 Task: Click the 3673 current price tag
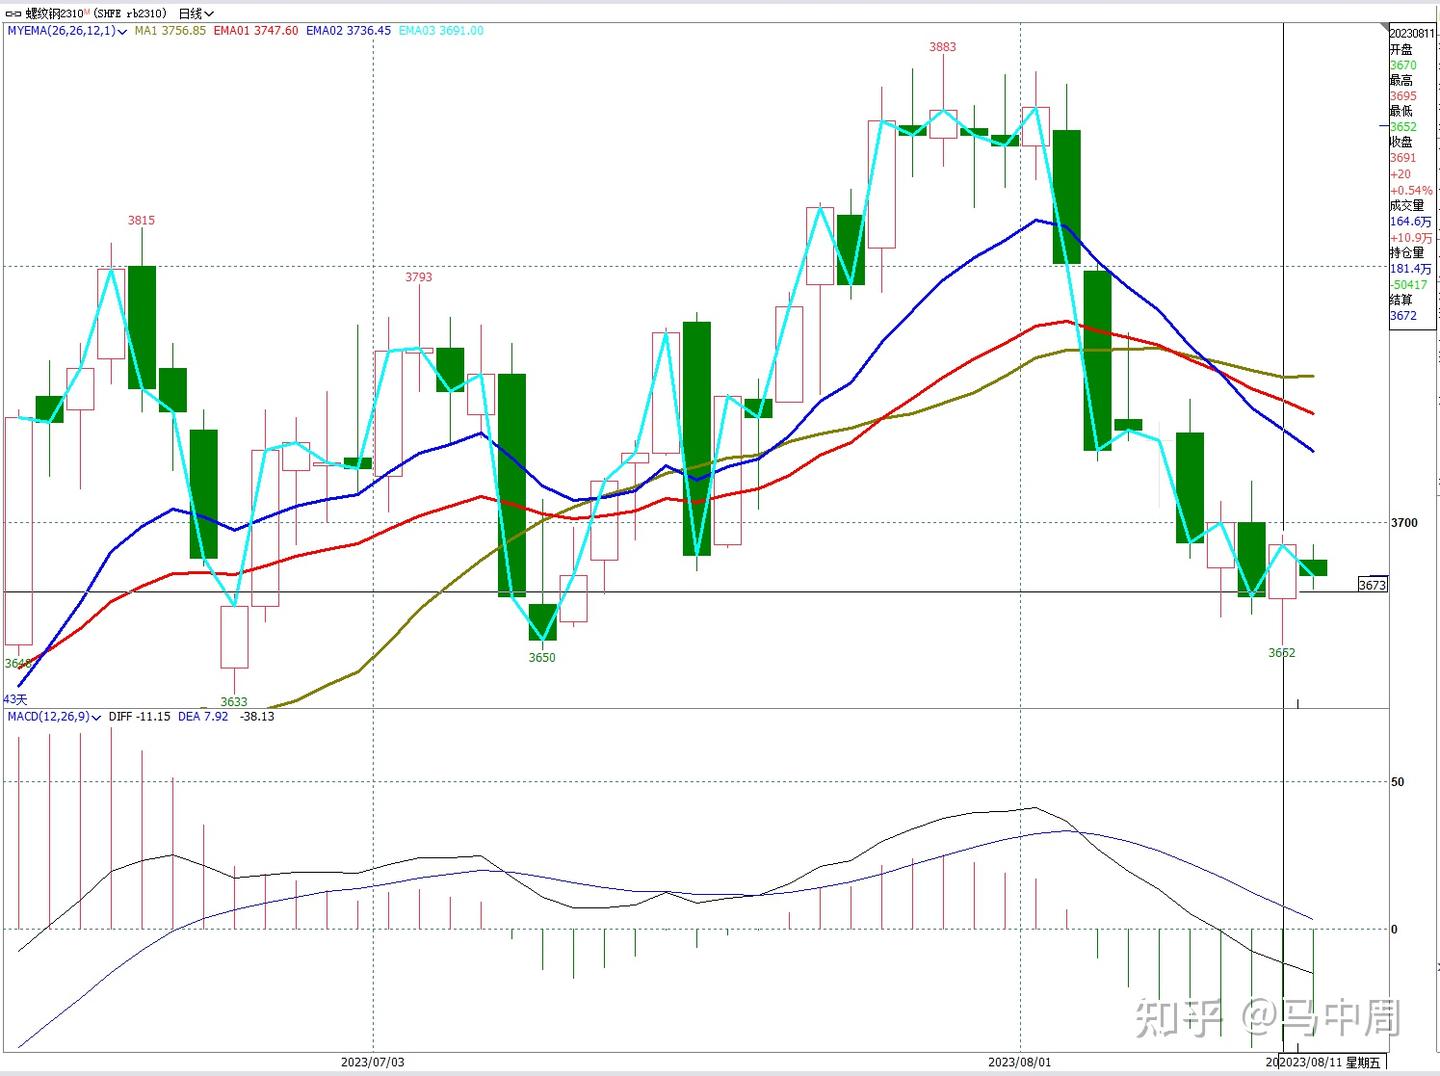click(1373, 585)
